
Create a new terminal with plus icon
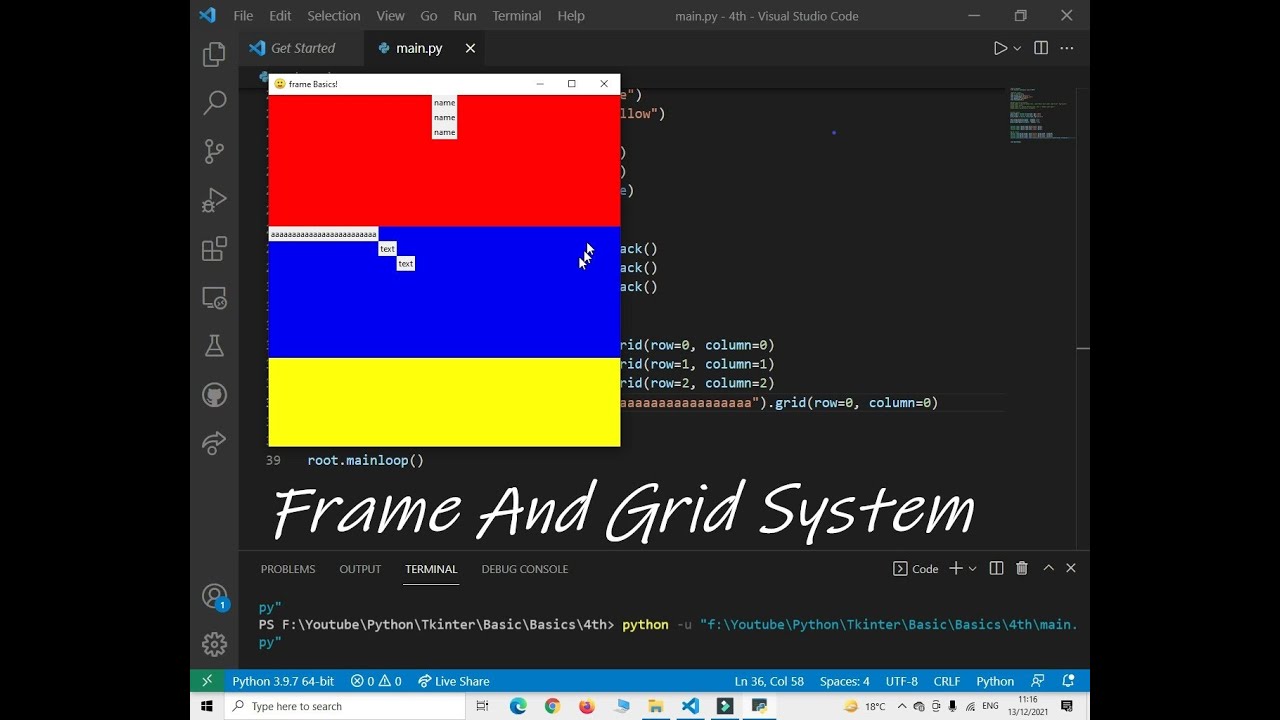tap(956, 568)
